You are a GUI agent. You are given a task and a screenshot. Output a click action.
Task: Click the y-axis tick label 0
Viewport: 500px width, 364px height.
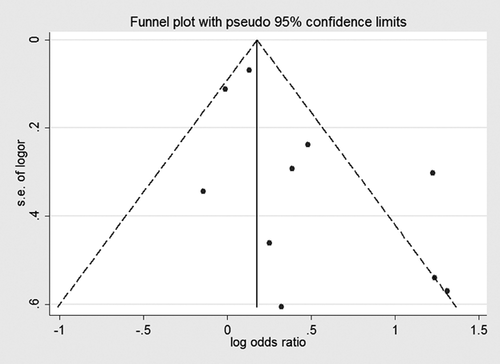tap(34, 40)
